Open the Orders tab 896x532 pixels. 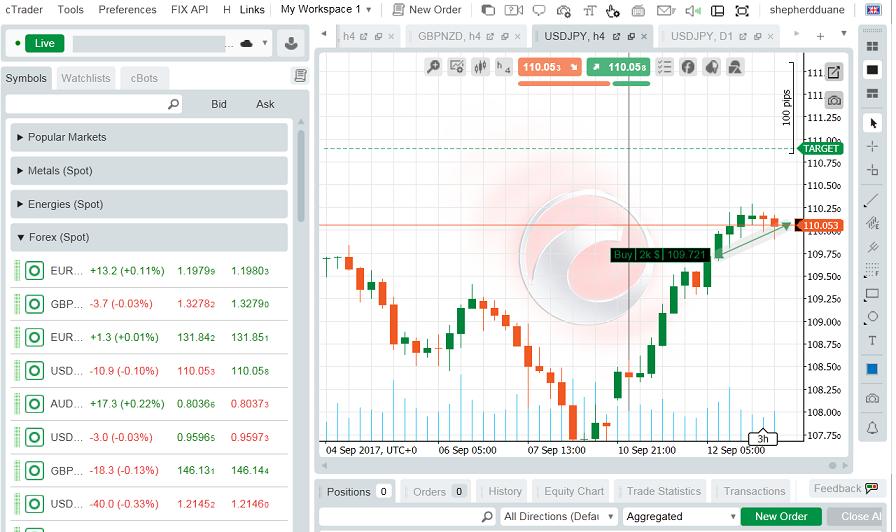(x=437, y=491)
